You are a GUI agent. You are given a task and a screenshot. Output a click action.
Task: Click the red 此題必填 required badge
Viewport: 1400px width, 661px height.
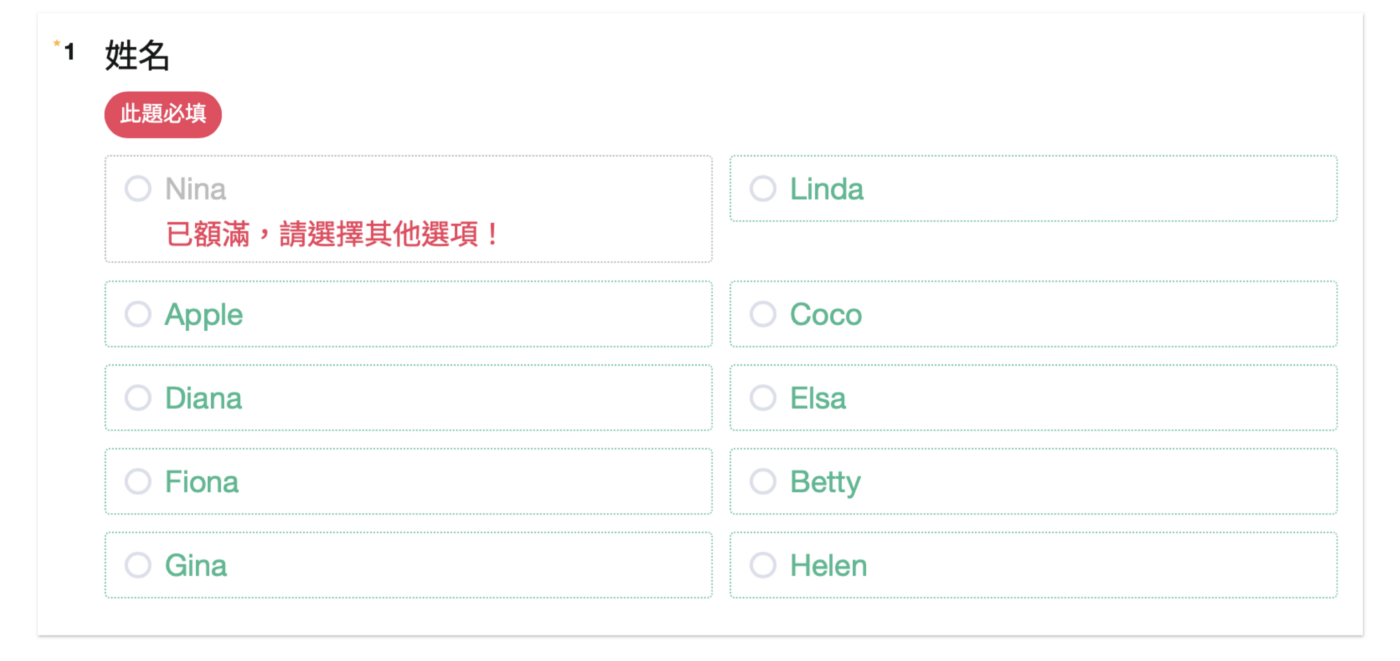(x=163, y=114)
